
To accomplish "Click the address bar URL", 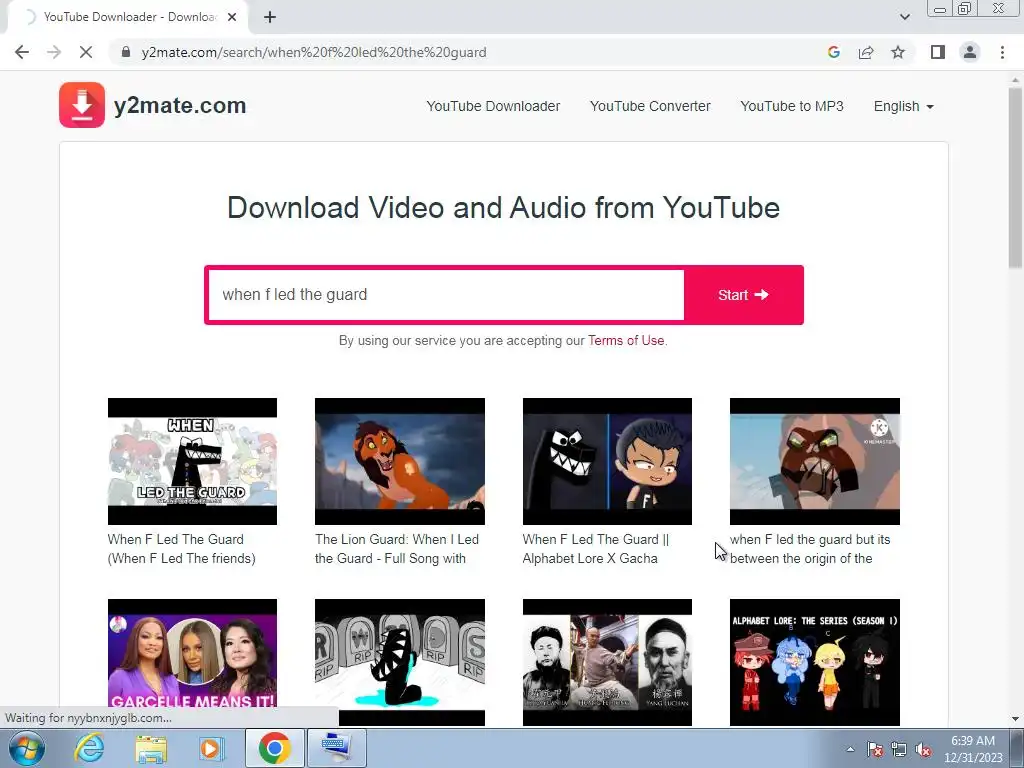I will (x=313, y=52).
